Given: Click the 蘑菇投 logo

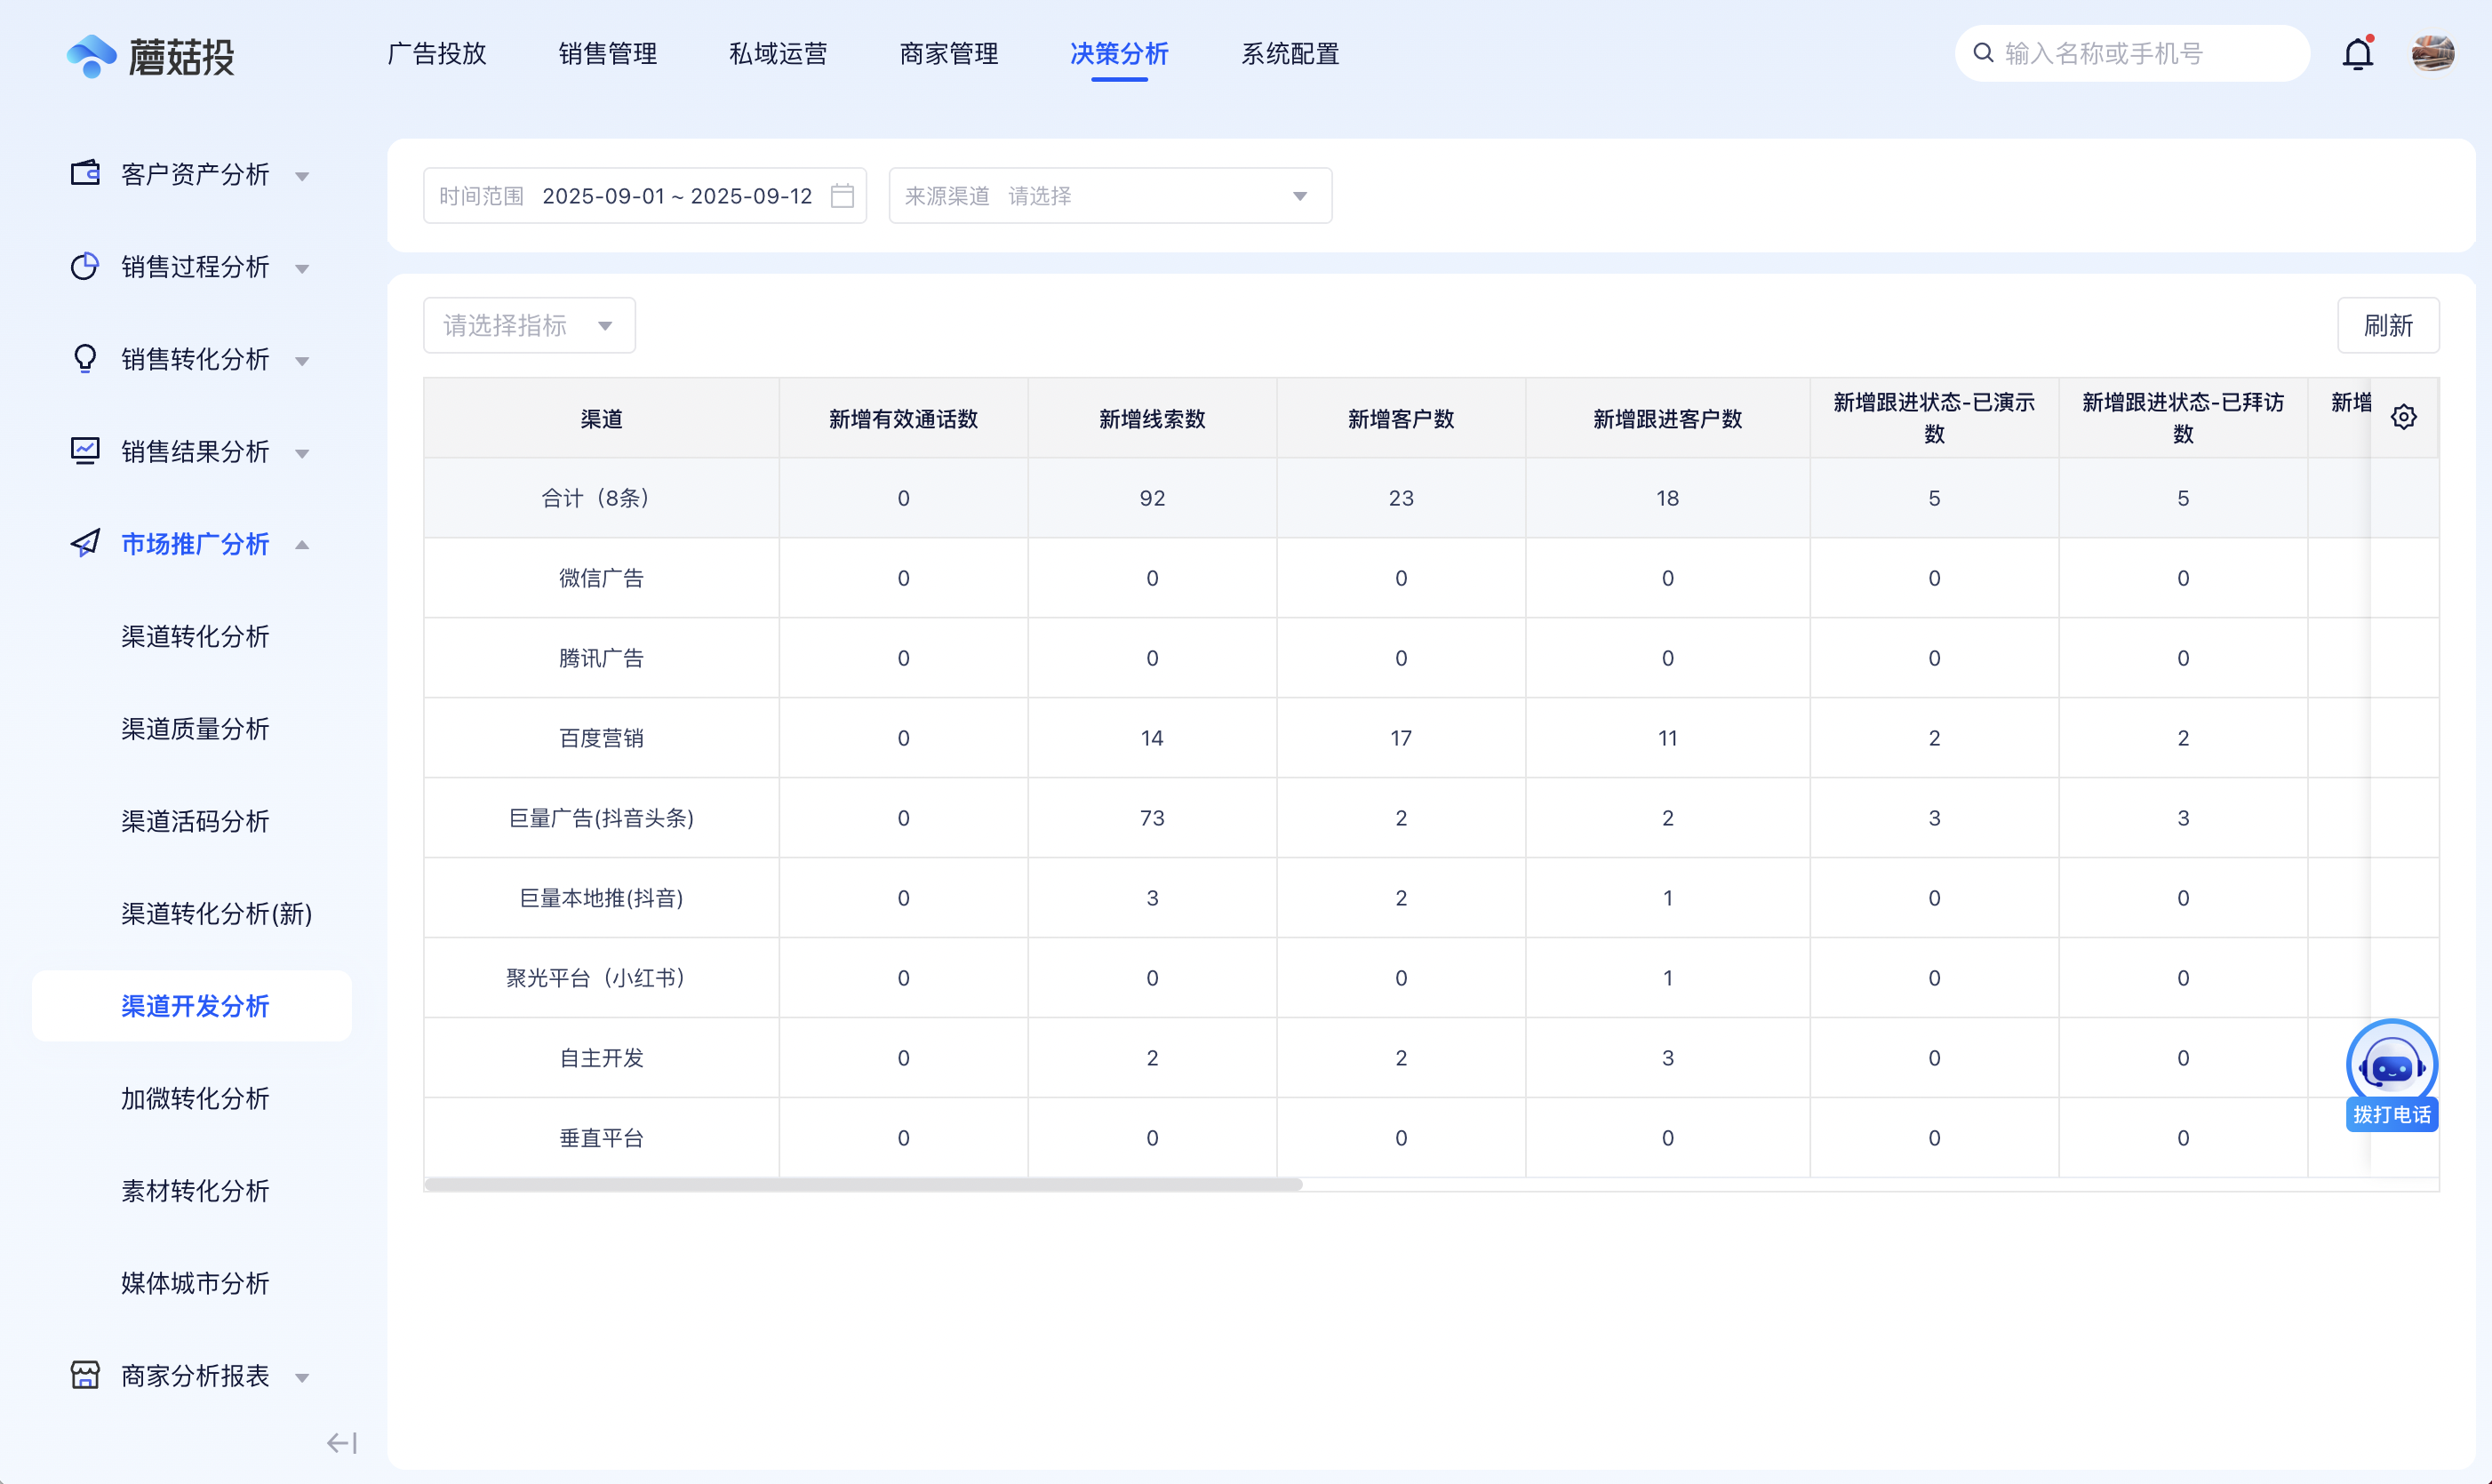Looking at the screenshot, I should 151,56.
